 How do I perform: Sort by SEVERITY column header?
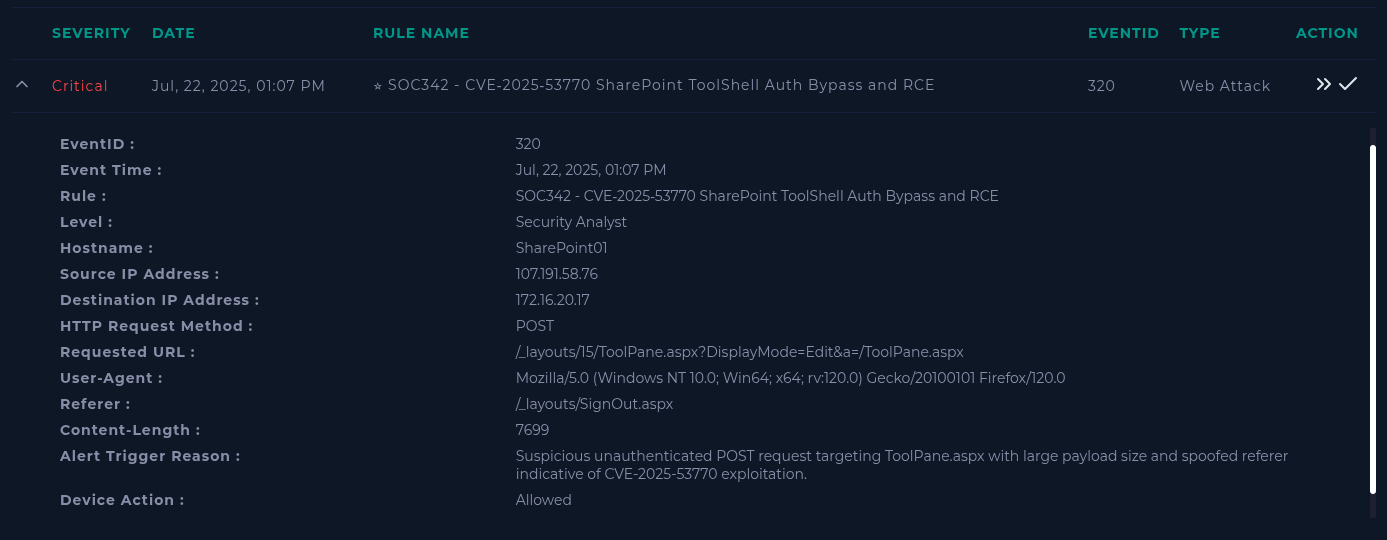point(91,33)
